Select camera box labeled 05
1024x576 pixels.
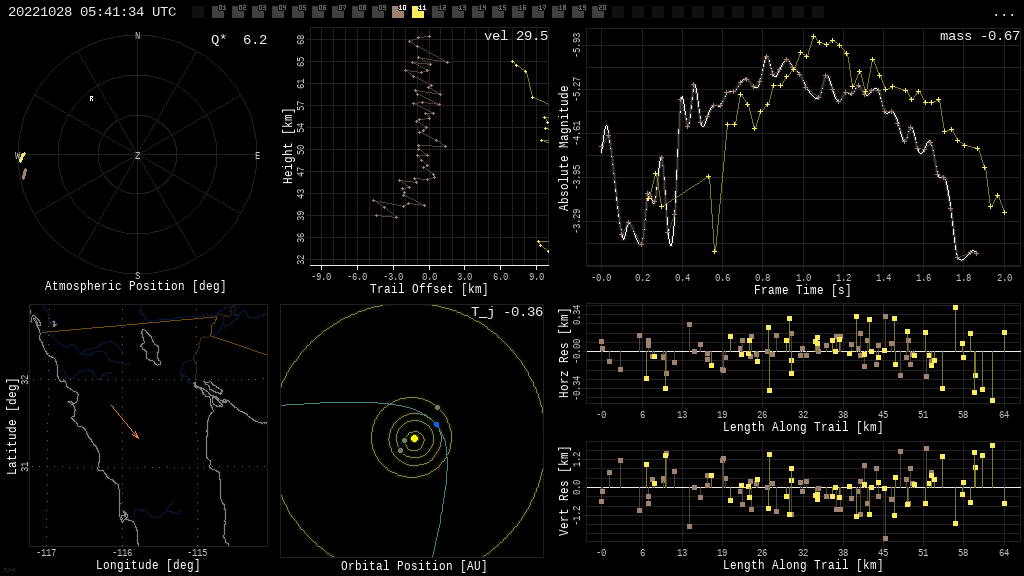pos(298,12)
